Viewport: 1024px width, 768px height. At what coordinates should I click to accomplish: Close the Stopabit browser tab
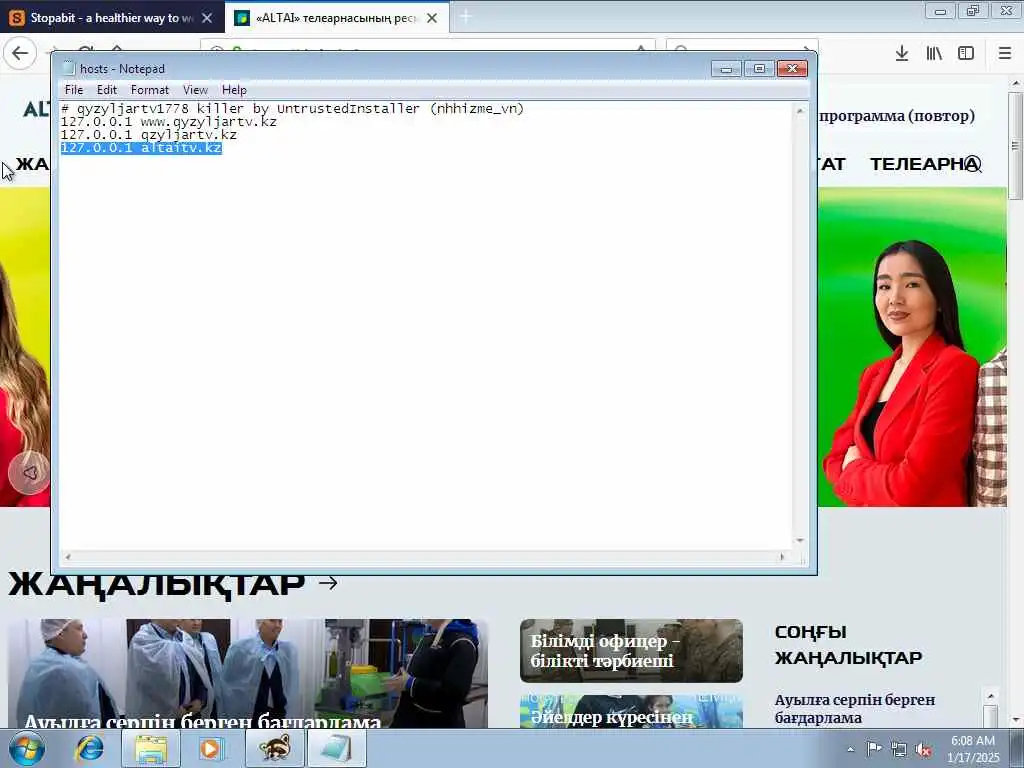click(x=207, y=18)
